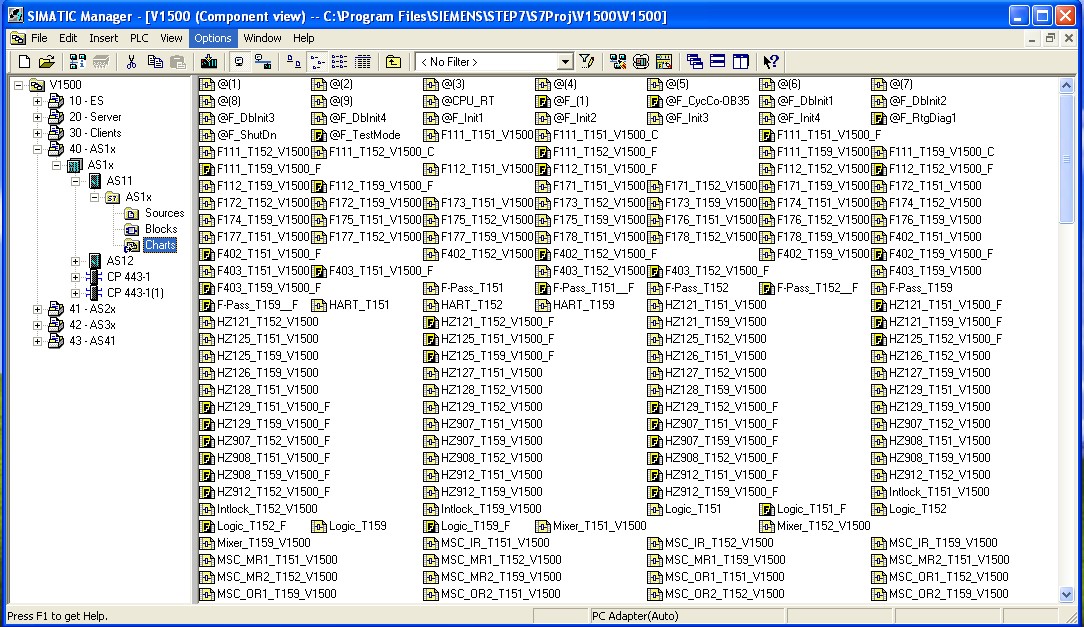Open the Window menu
The width and height of the screenshot is (1084, 627).
click(262, 38)
